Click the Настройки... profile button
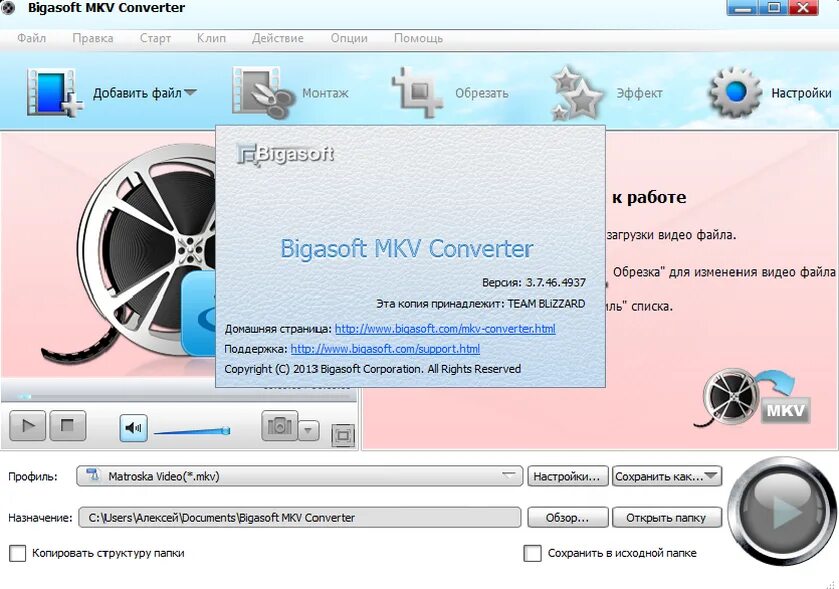This screenshot has height=589, width=839. [568, 476]
